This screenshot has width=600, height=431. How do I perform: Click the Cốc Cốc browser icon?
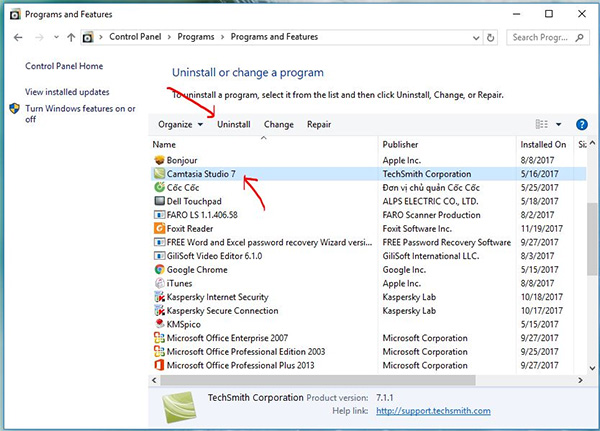click(159, 187)
